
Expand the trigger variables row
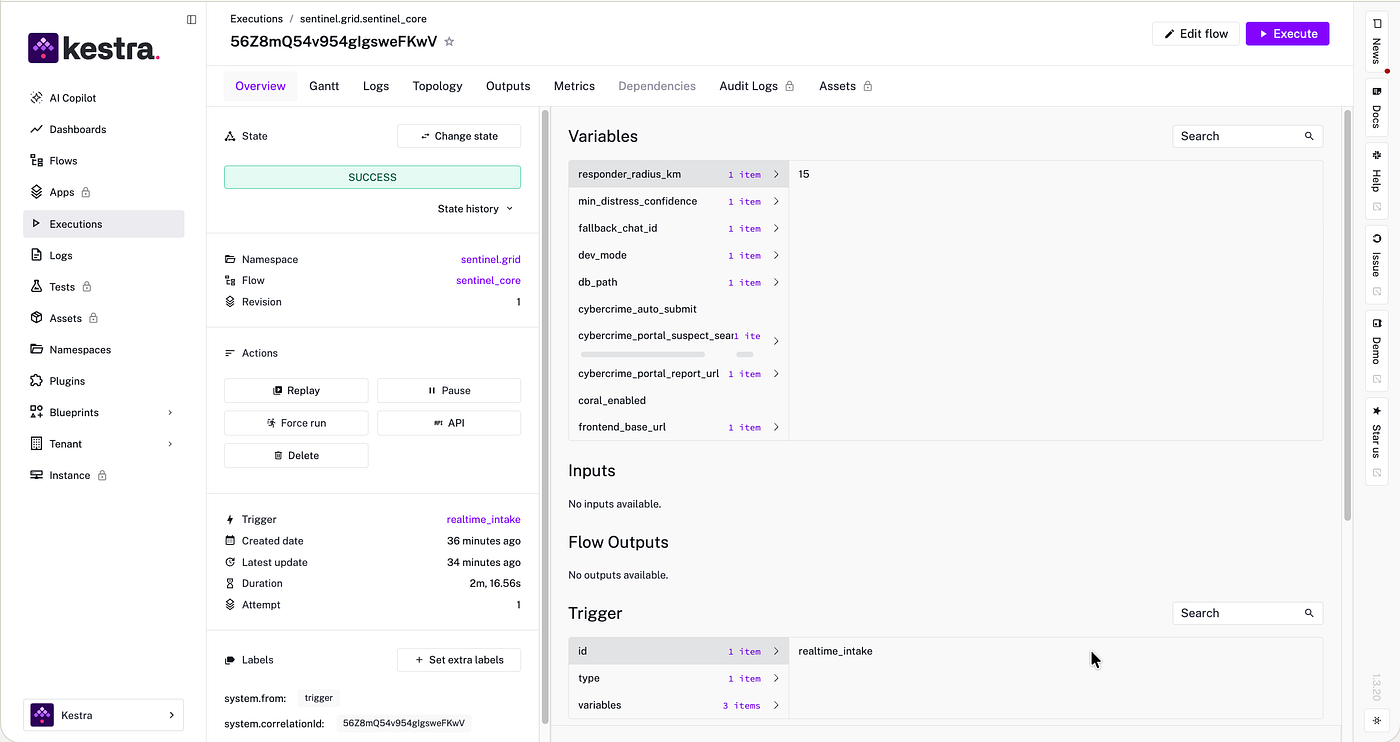click(679, 705)
